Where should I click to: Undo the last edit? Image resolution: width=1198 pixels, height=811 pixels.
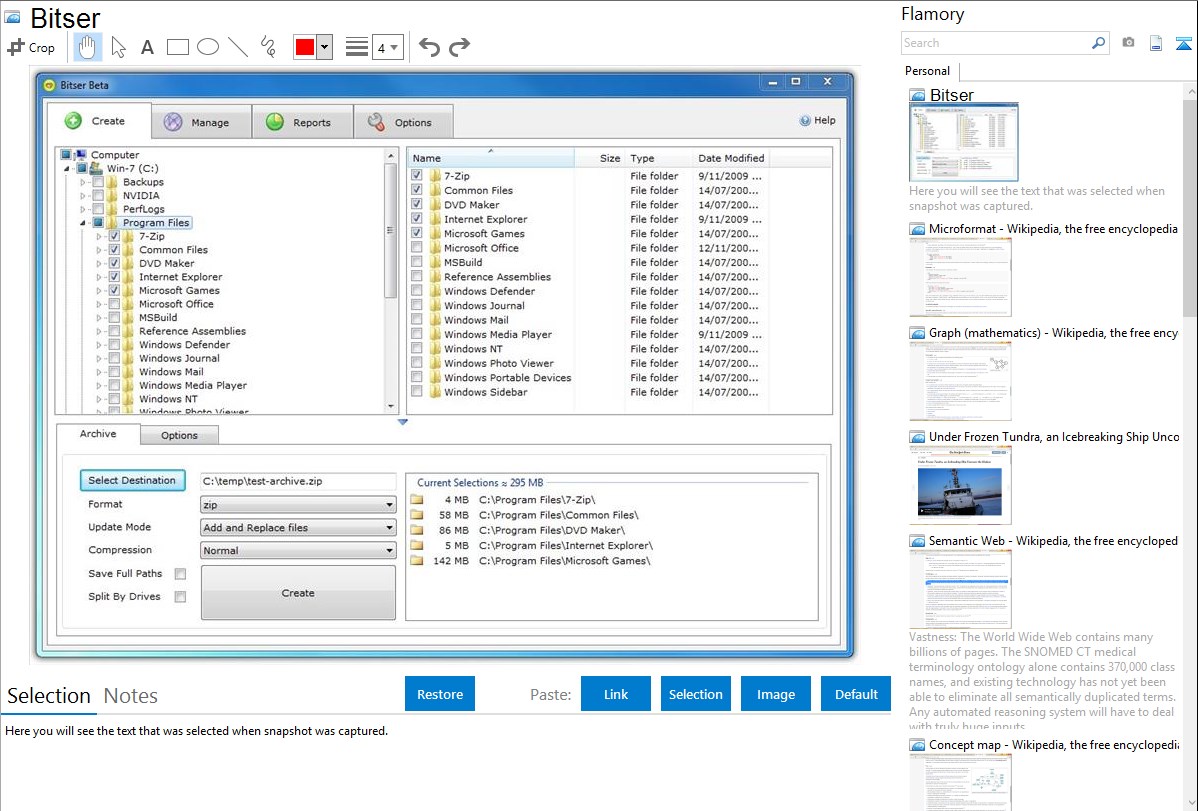pos(429,47)
